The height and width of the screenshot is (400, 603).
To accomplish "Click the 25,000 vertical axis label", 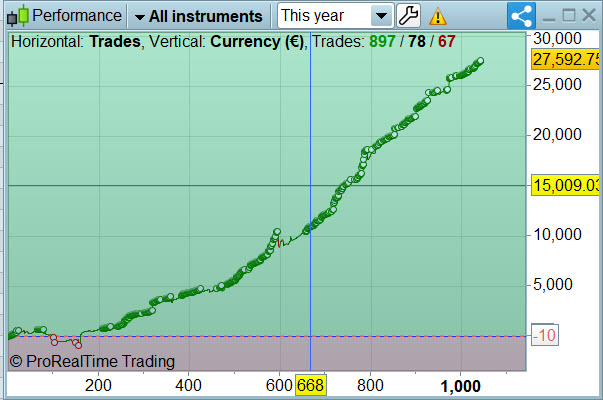I will [x=557, y=85].
